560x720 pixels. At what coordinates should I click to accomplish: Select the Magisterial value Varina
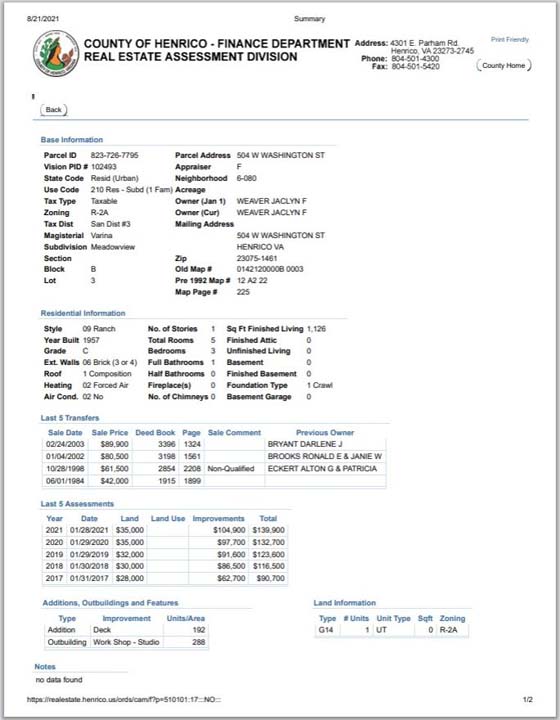point(101,236)
